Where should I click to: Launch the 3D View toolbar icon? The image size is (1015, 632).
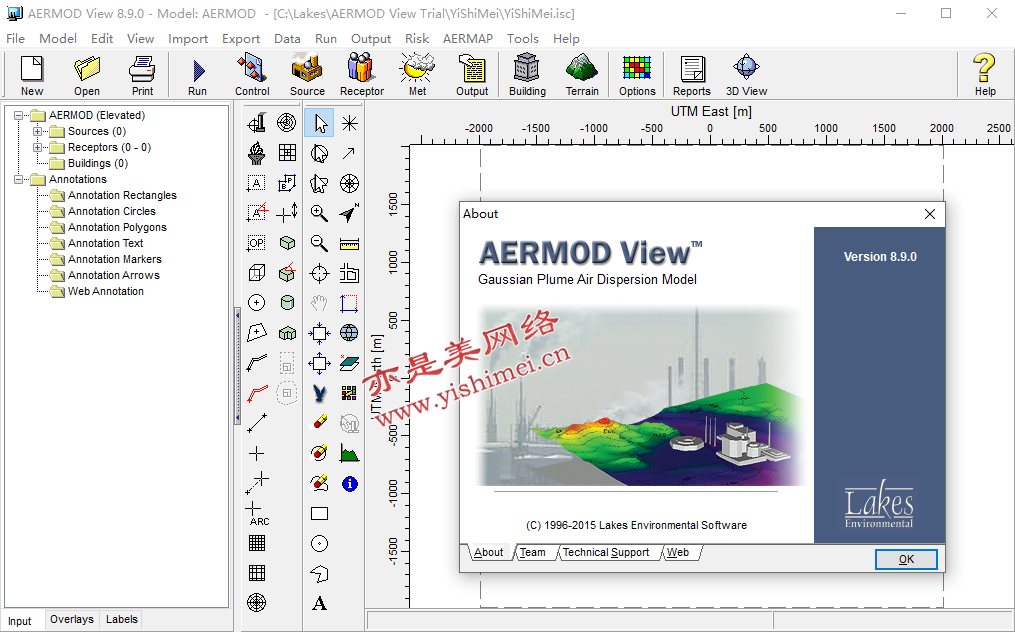coord(746,75)
